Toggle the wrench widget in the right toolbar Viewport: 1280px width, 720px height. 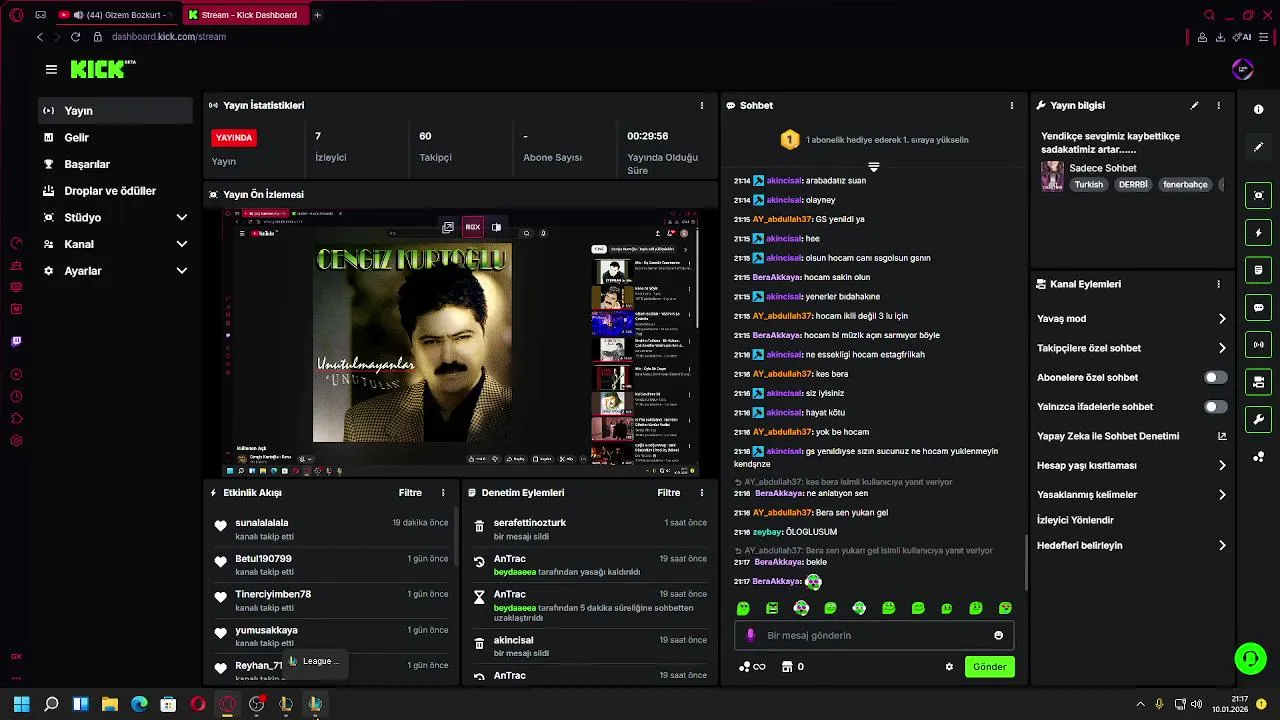point(1259,419)
